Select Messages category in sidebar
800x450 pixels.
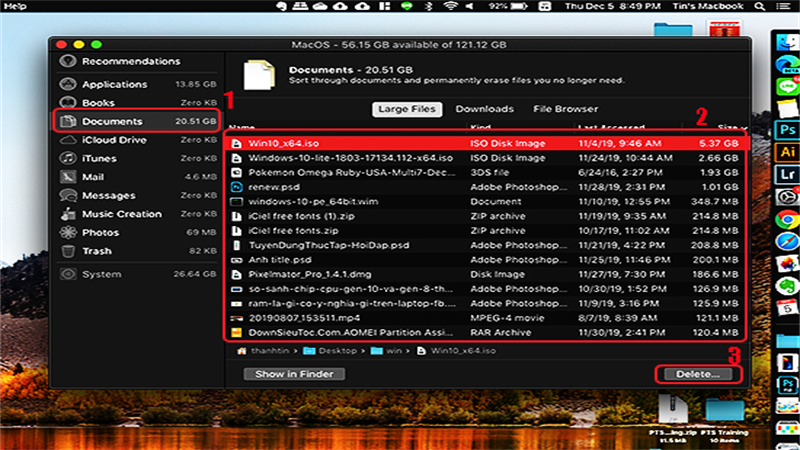pyautogui.click(x=137, y=195)
